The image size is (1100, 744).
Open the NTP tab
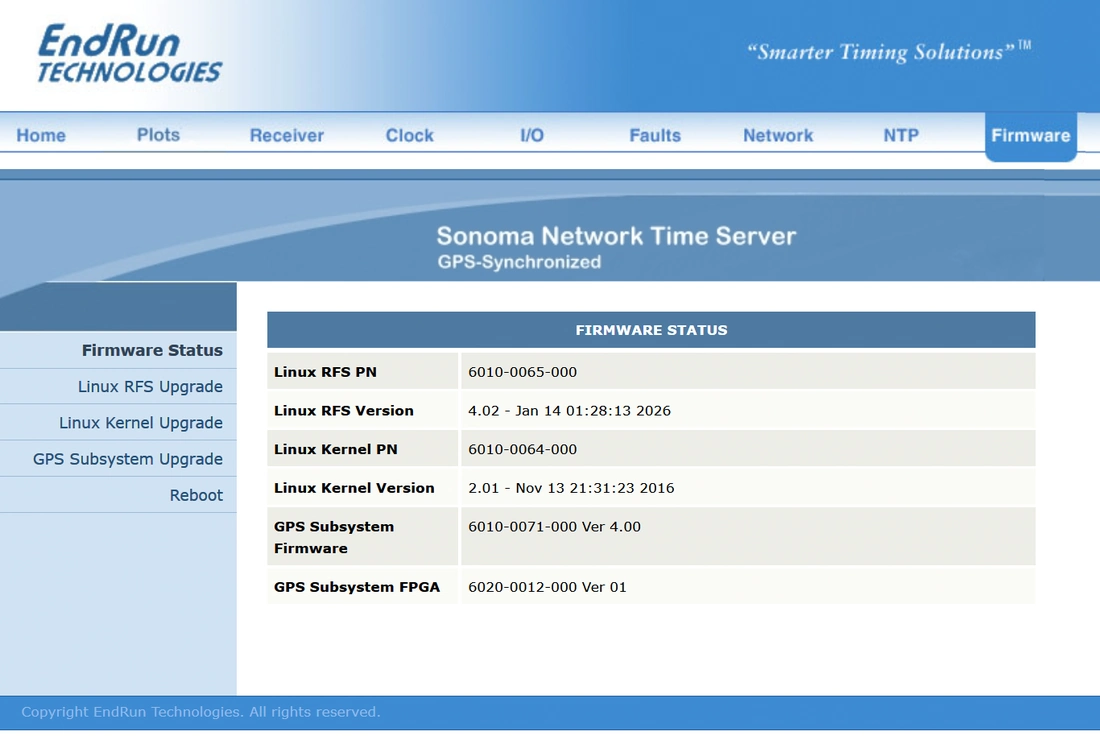901,135
